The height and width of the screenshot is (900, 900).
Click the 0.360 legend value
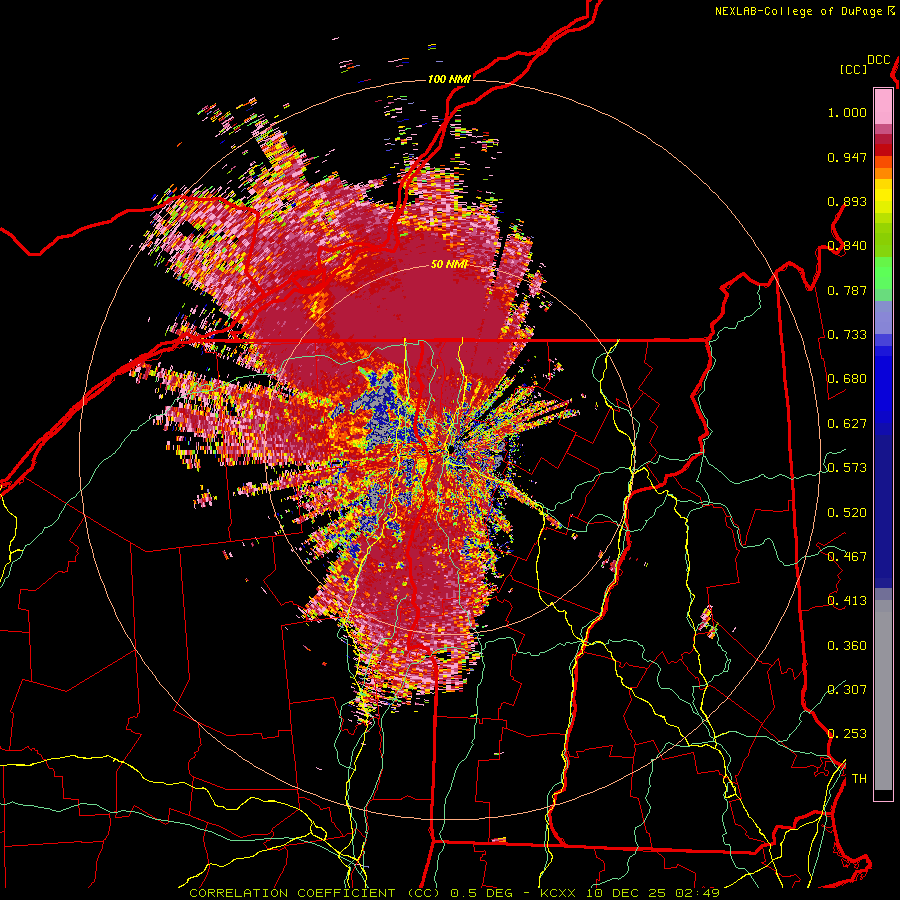(847, 646)
